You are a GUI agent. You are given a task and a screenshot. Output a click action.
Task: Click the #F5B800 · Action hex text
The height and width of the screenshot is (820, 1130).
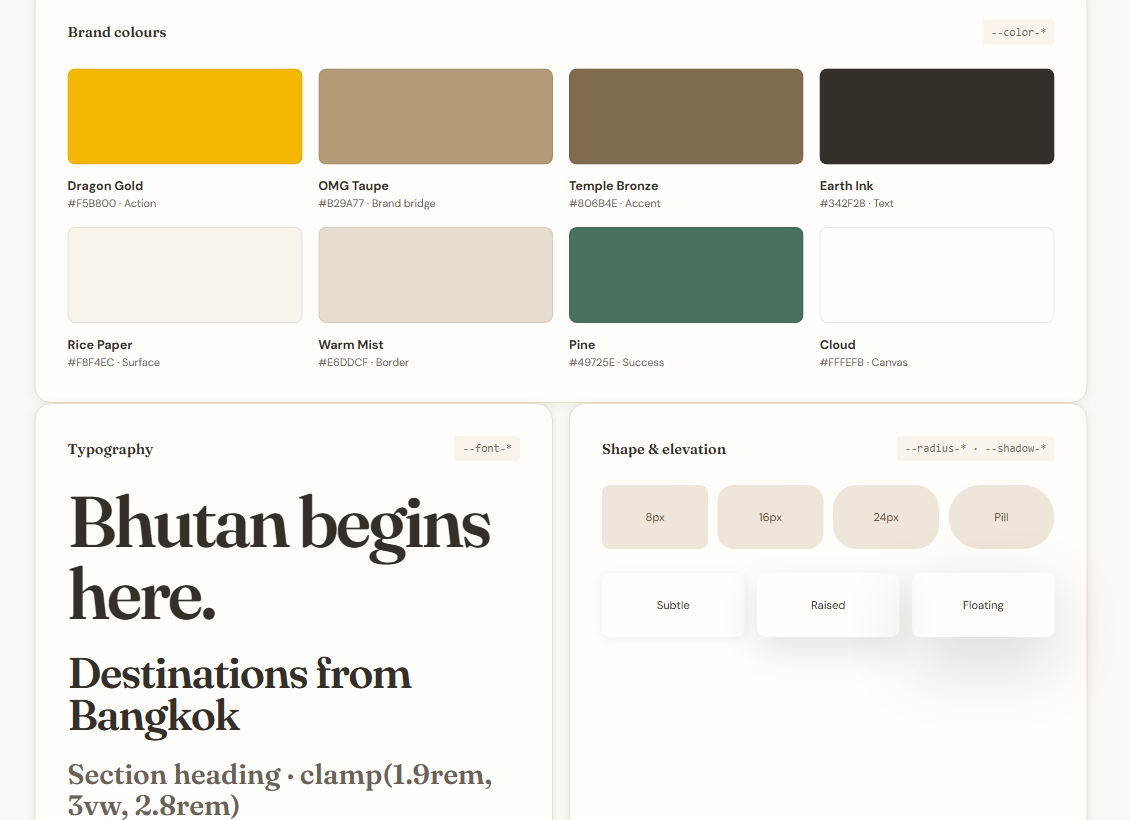112,203
